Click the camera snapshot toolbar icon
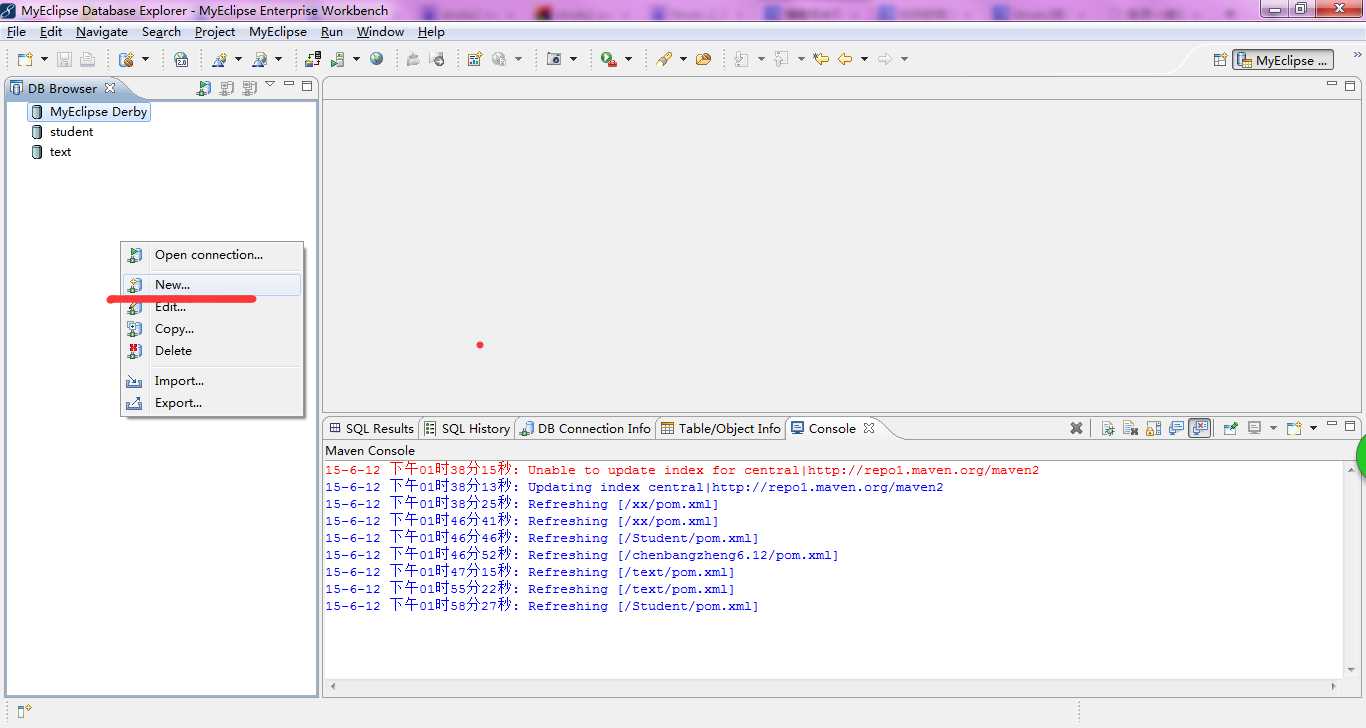 click(x=554, y=59)
